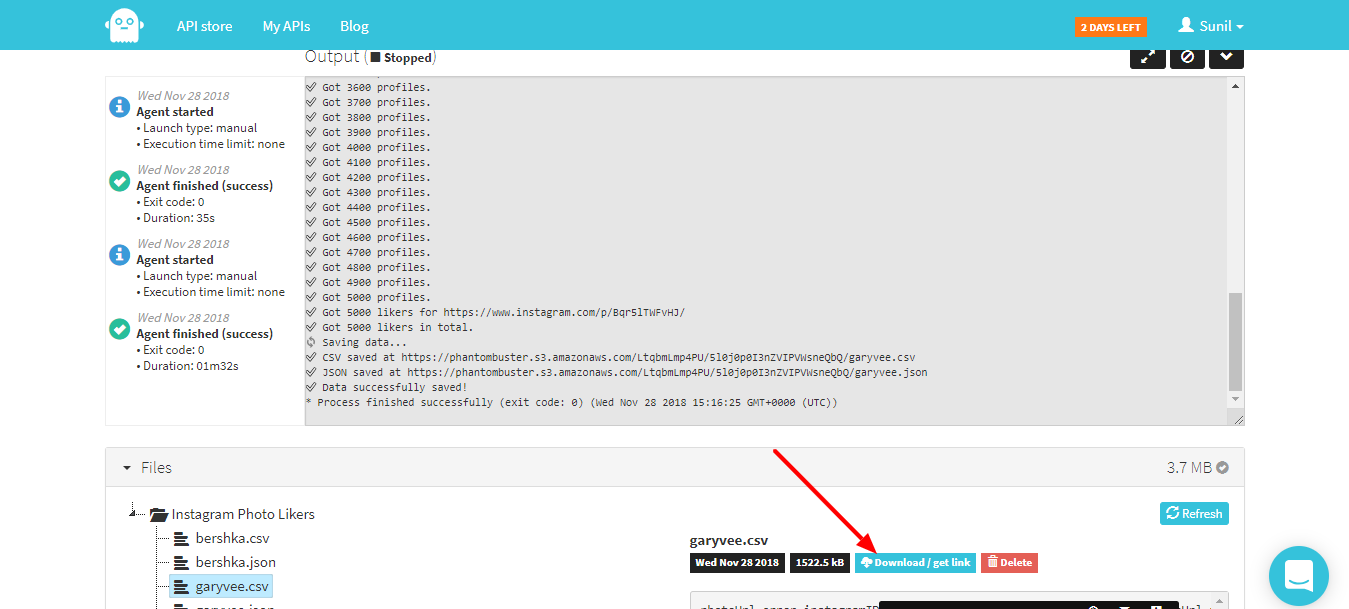Click the green check icon for Duration: 01m32s entry

(120, 329)
